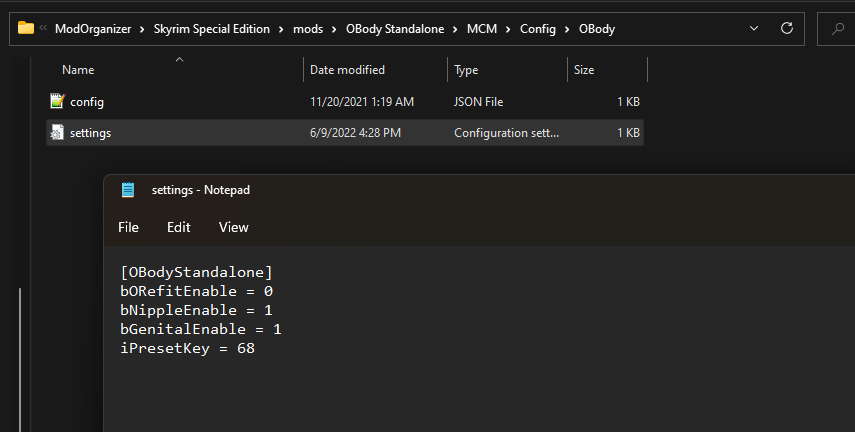This screenshot has width=855, height=432.
Task: Click the search magnifier icon
Action: 838,29
